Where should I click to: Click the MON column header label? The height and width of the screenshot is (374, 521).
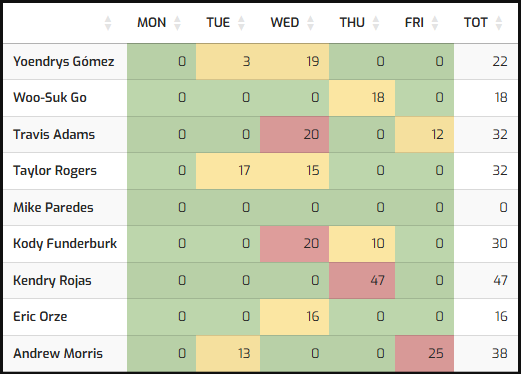coord(152,23)
